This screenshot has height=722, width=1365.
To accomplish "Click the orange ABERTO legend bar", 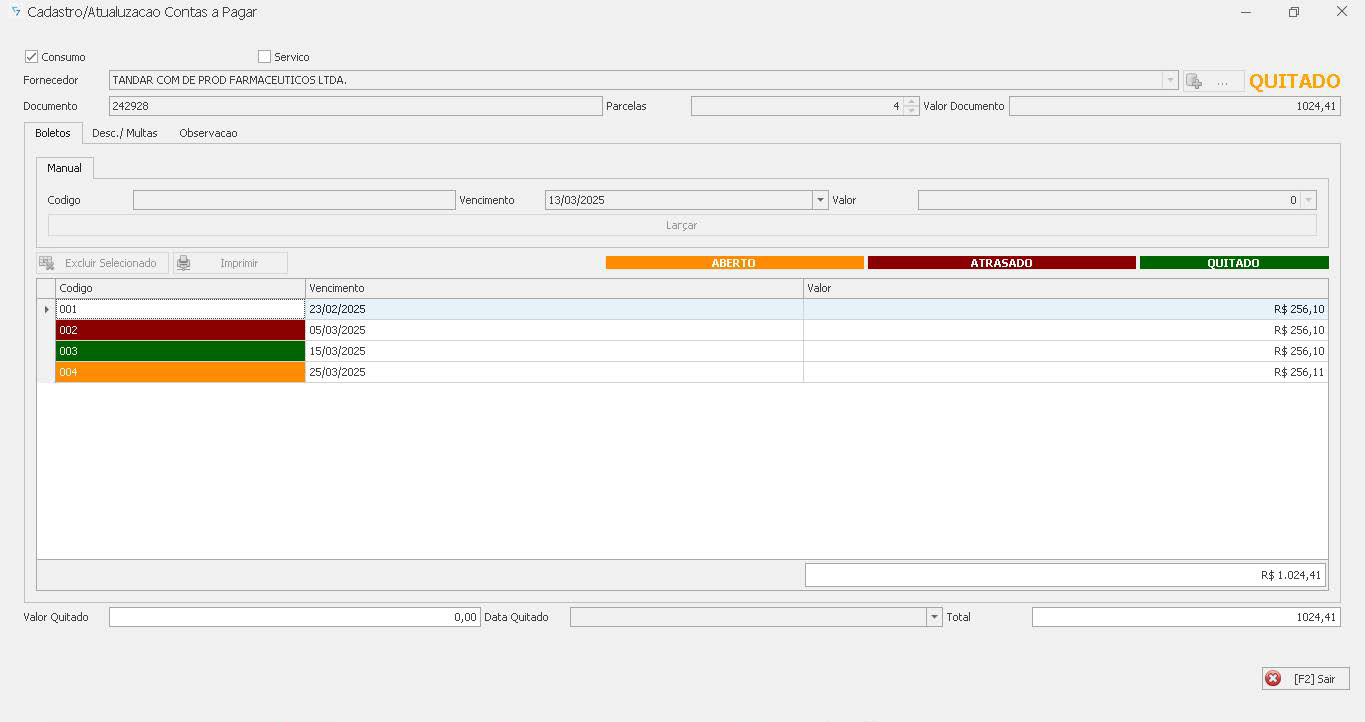I will click(x=734, y=263).
